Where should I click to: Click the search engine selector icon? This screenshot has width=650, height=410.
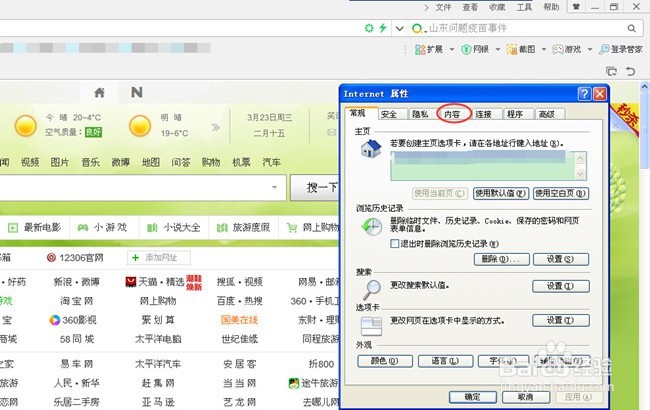[417, 29]
